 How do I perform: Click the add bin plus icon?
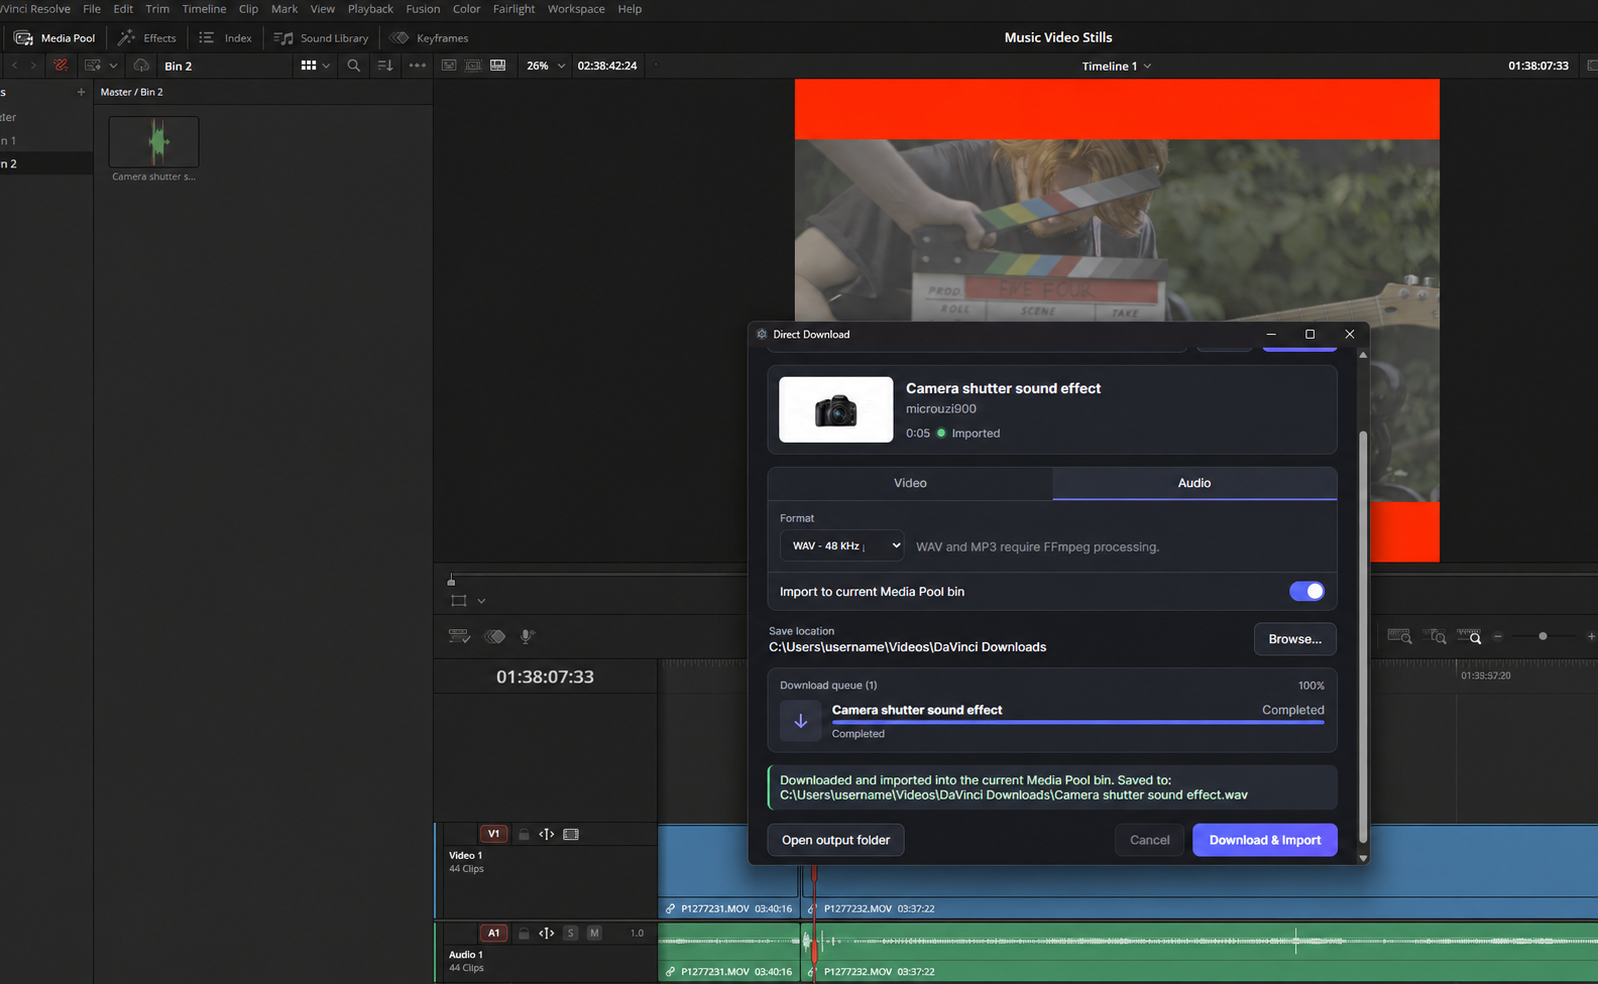pyautogui.click(x=81, y=92)
